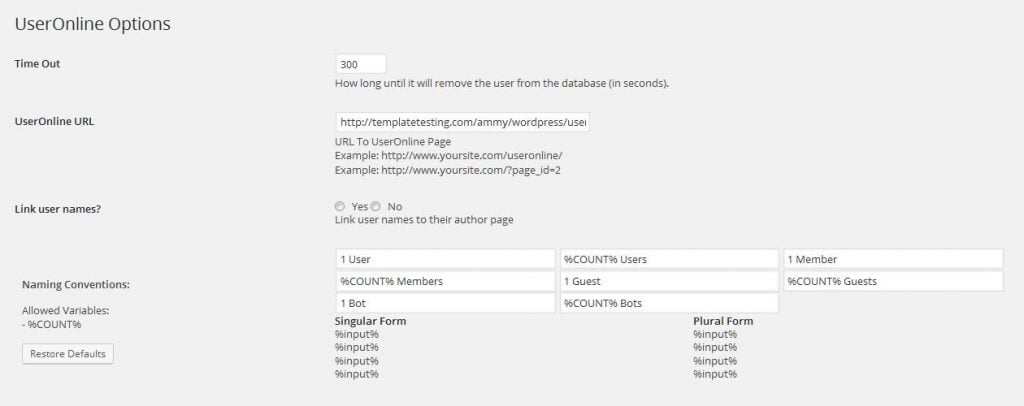Focus the UserOnline URL text box

(463, 122)
